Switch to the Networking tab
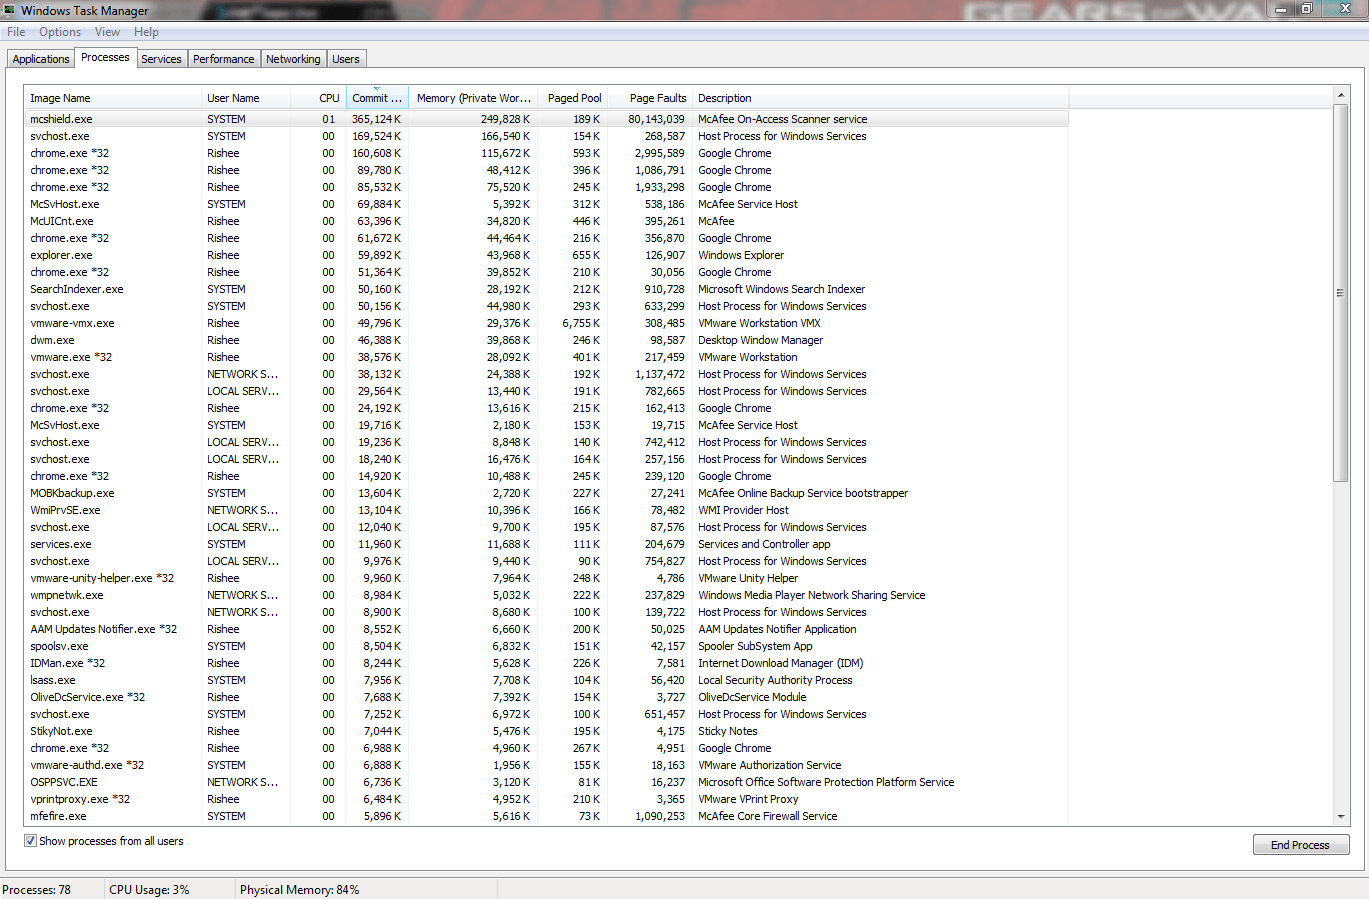The image size is (1369, 899). [293, 59]
